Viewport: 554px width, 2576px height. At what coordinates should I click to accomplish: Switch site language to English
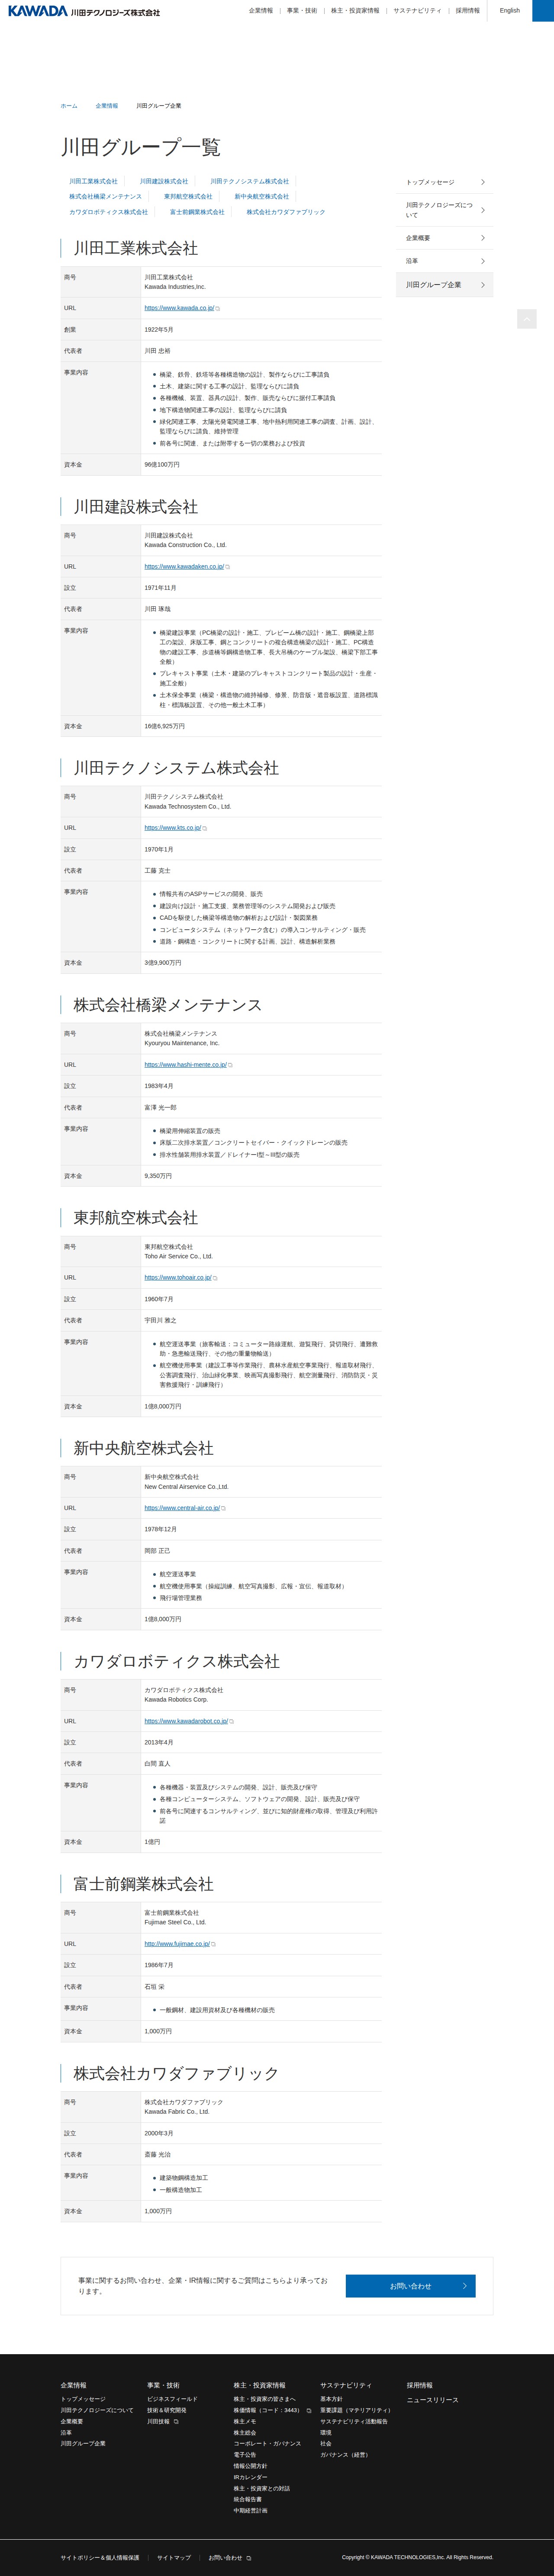(510, 11)
